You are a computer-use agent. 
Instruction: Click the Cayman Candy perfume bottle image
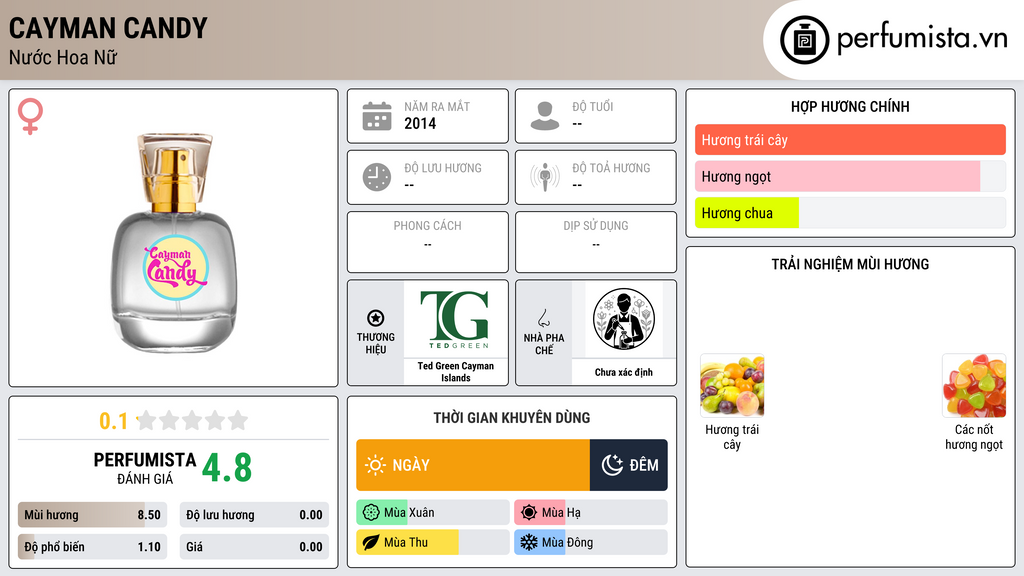pos(174,243)
